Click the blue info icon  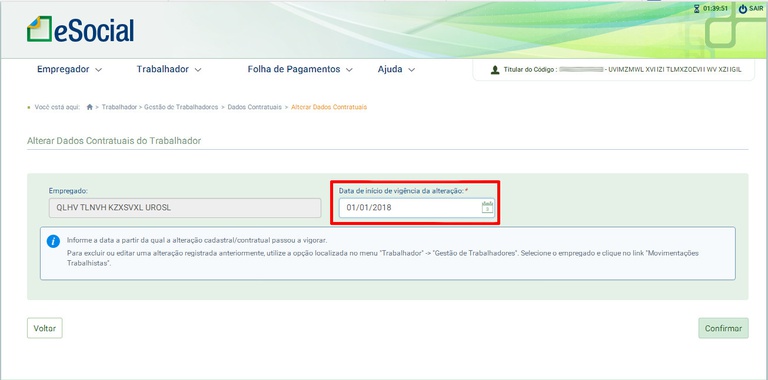pos(53,241)
